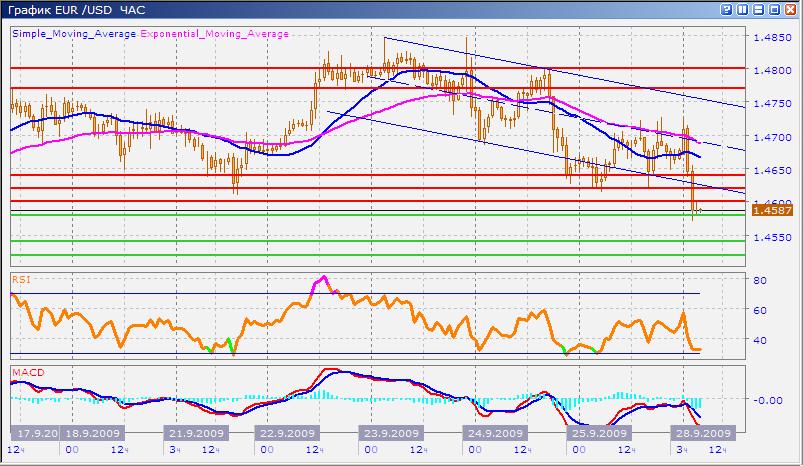This screenshot has width=803, height=466.
Task: Click the MACD indicator label
Action: (26, 373)
